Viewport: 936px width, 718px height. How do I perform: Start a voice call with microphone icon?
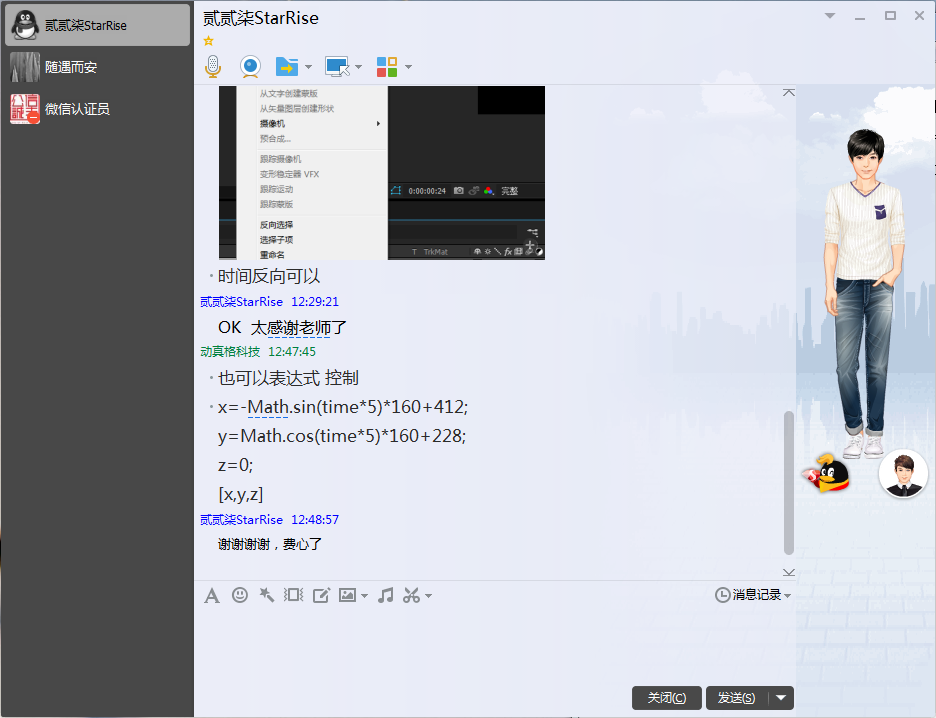tap(213, 66)
